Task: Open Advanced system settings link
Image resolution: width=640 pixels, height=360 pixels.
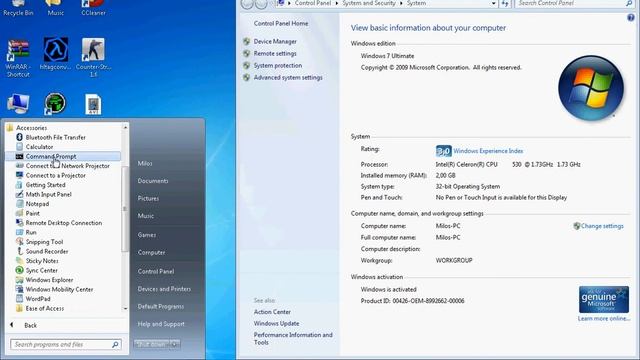Action: tap(288, 77)
